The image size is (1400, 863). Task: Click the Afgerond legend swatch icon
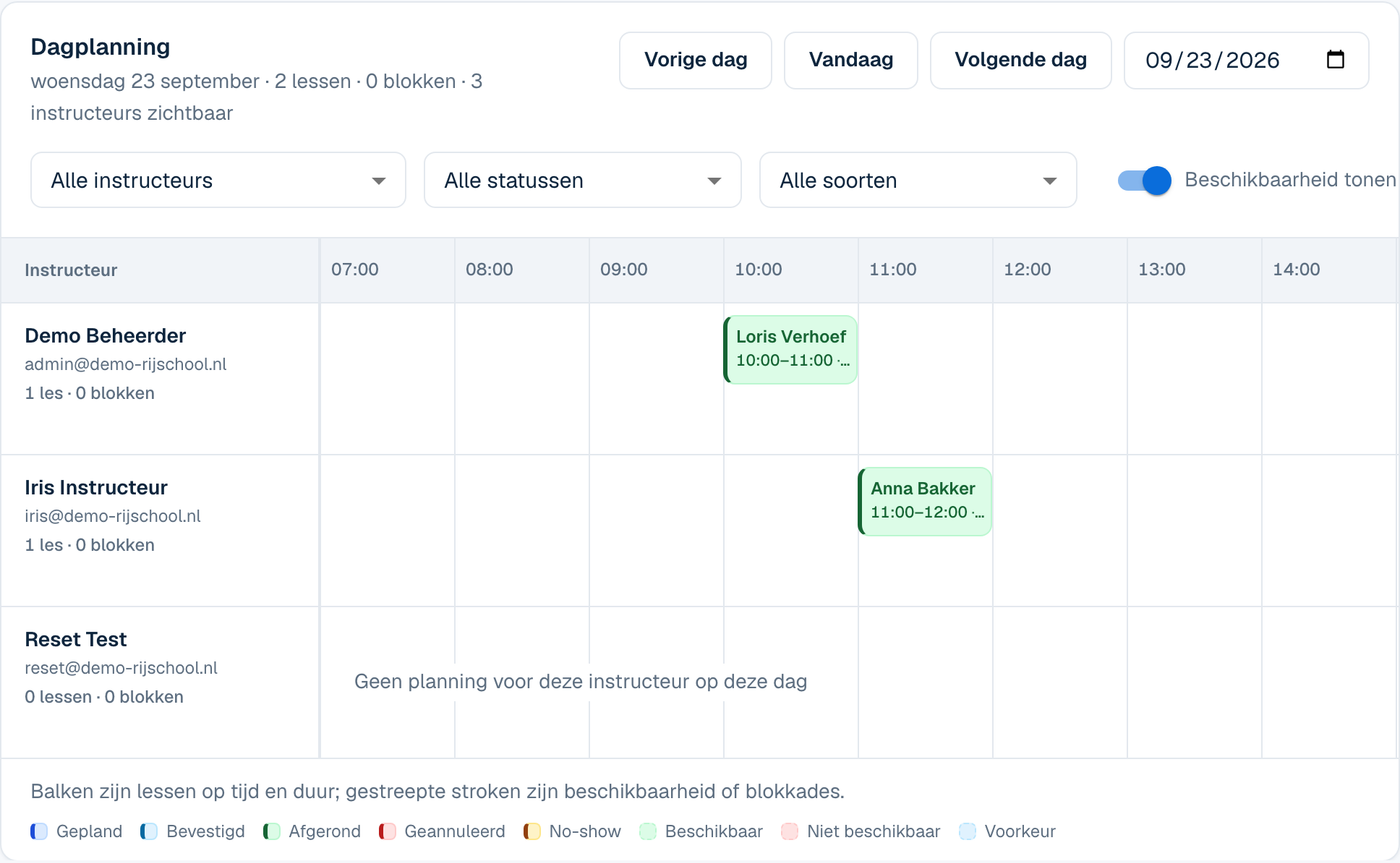click(x=271, y=831)
